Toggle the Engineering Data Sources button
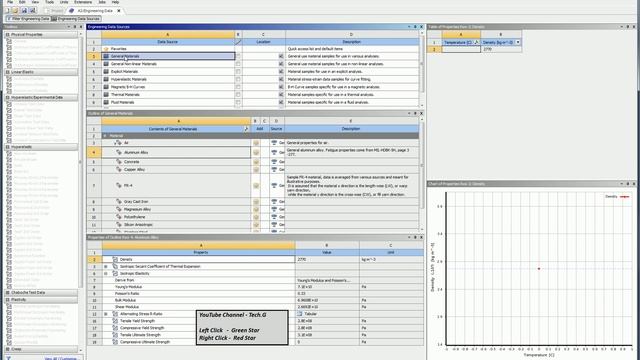Viewport: 640px width, 360px height. (x=76, y=19)
